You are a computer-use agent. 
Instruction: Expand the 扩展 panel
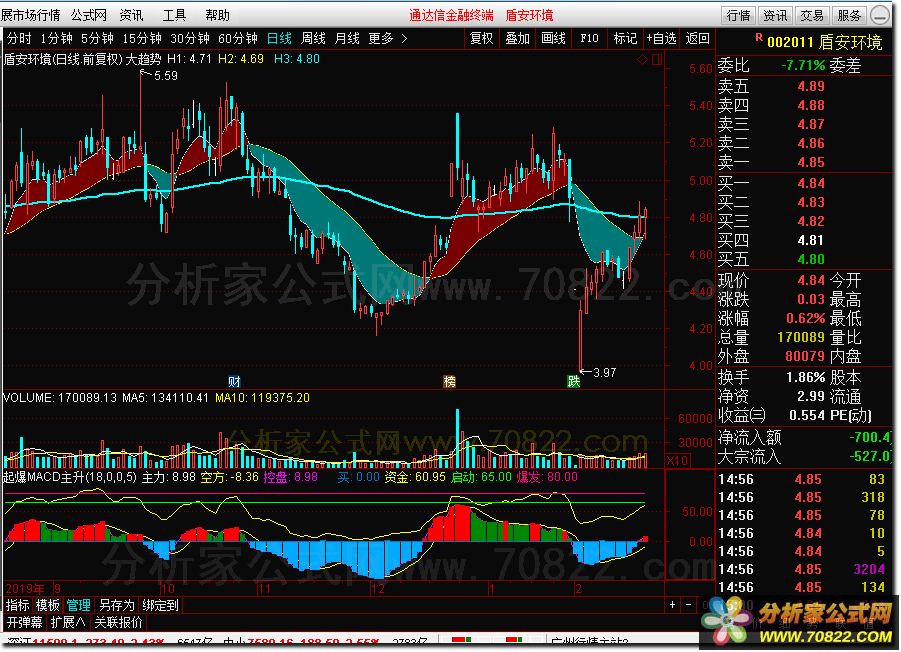(68, 621)
